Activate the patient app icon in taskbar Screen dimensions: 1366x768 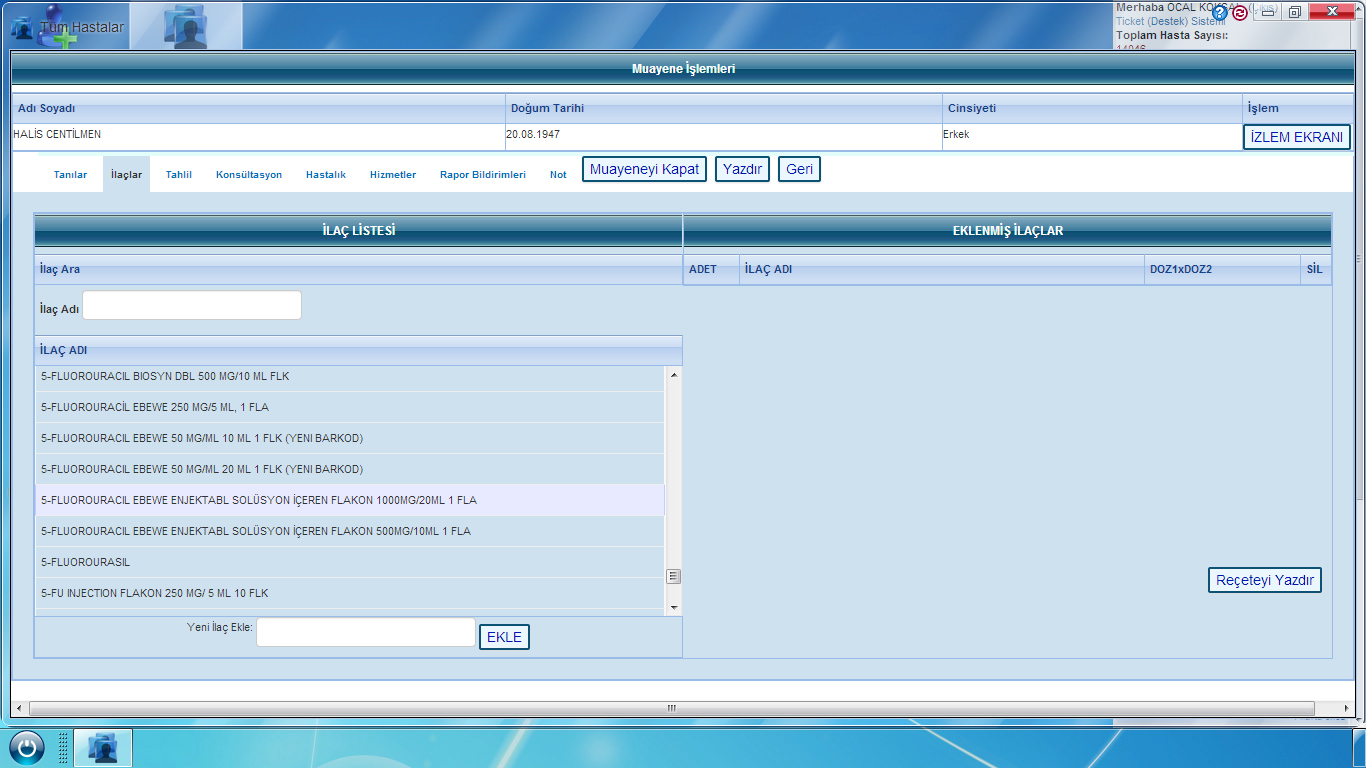pyautogui.click(x=103, y=748)
